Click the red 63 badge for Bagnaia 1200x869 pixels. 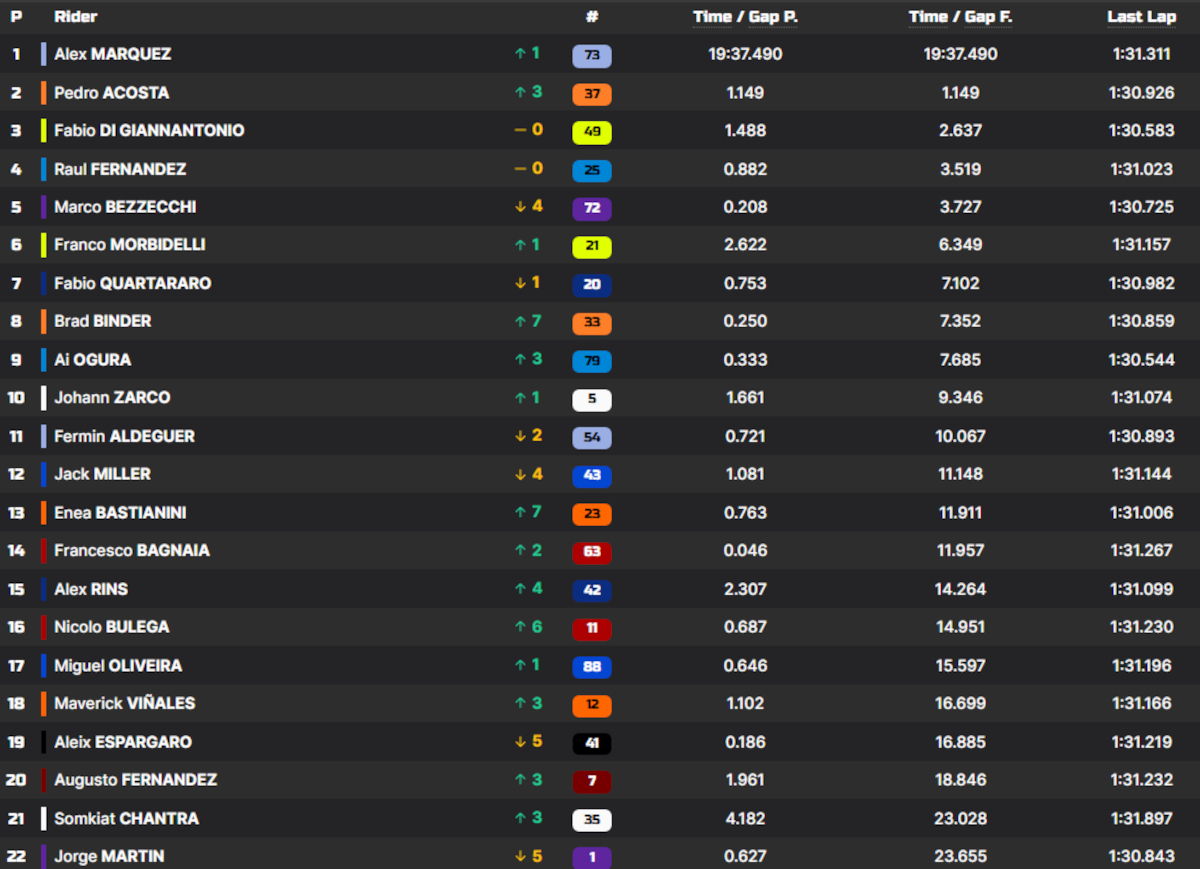(591, 552)
